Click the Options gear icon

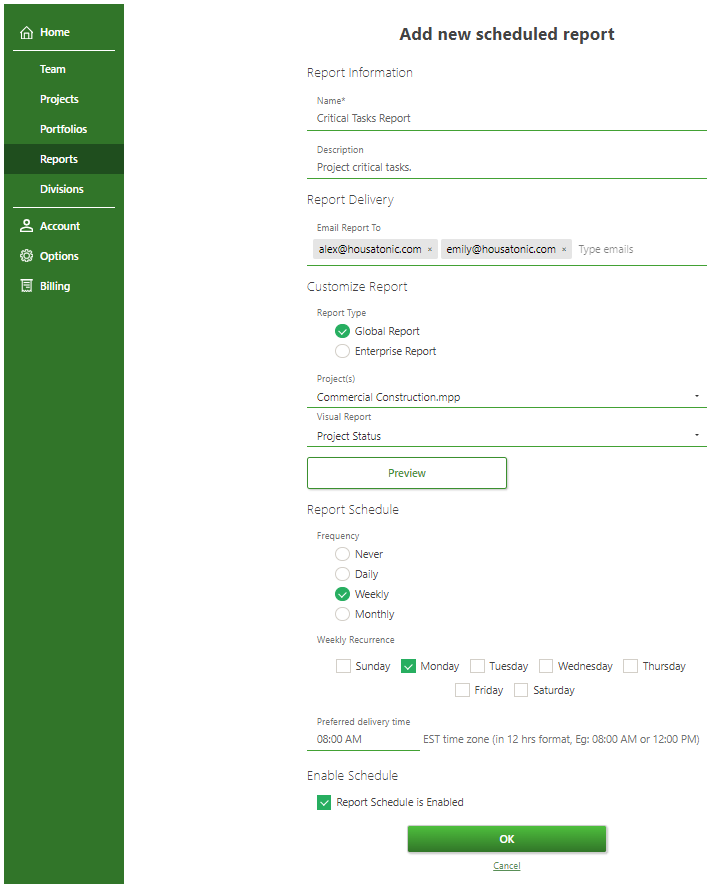[27, 256]
